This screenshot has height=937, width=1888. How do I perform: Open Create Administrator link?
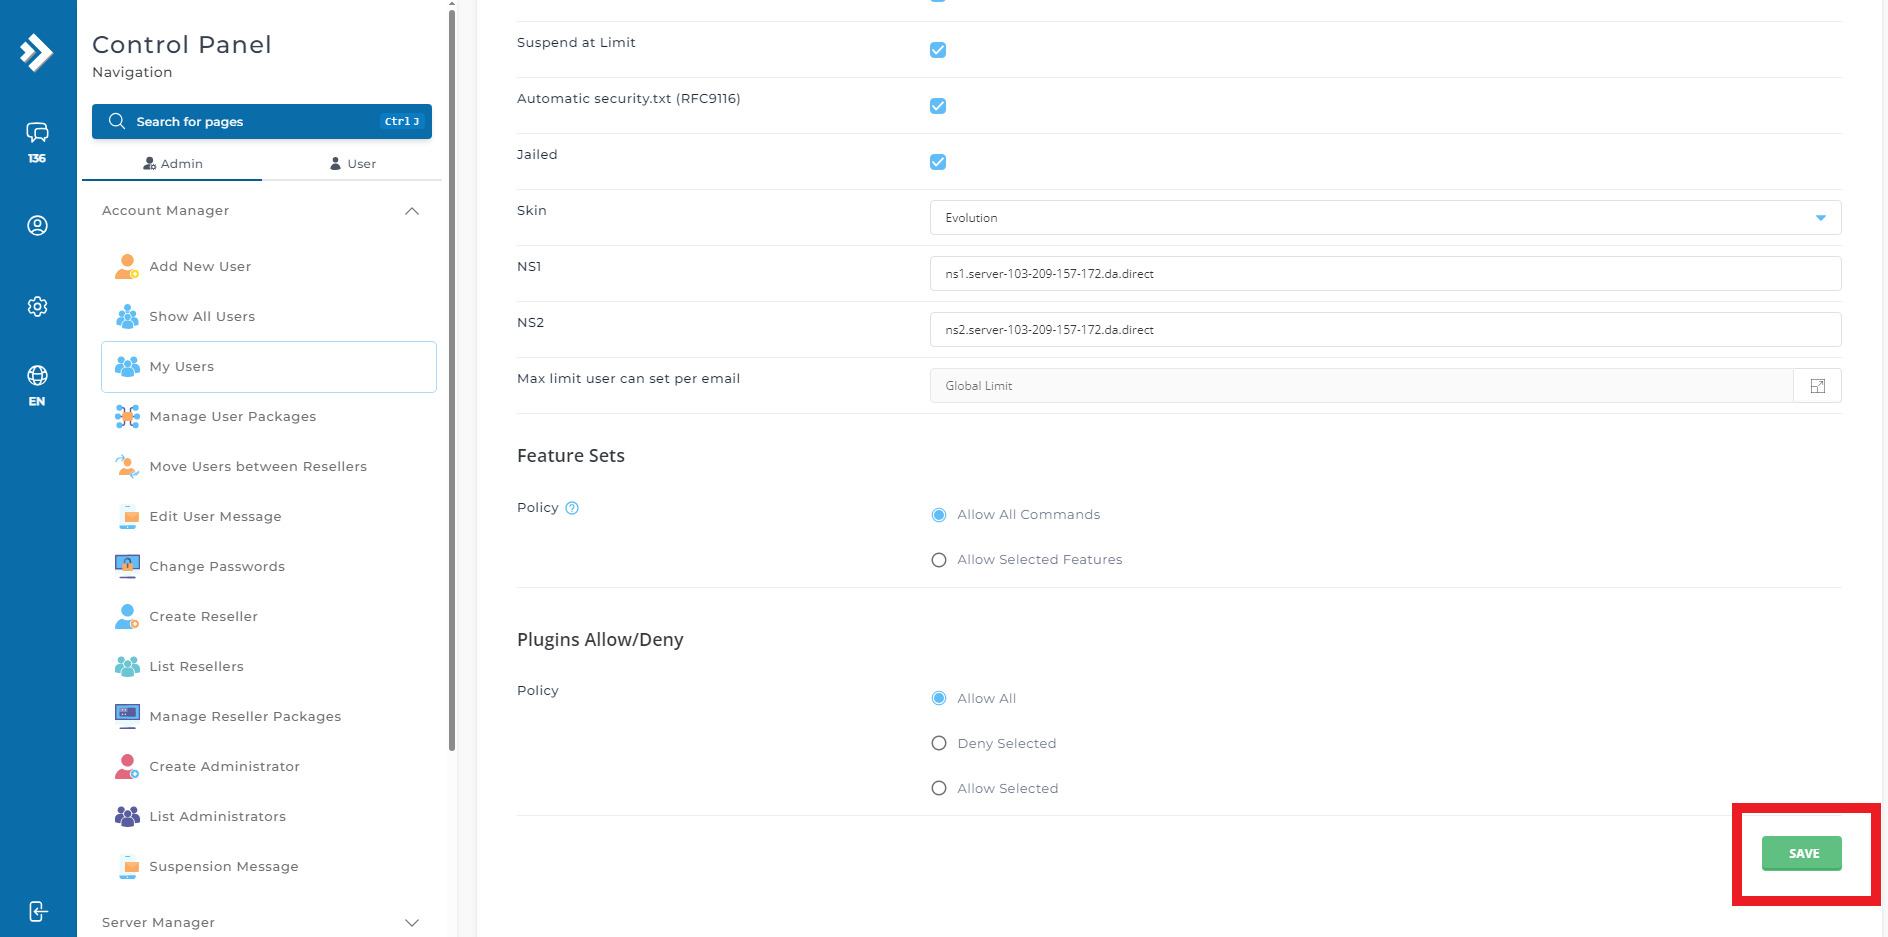[x=224, y=766]
